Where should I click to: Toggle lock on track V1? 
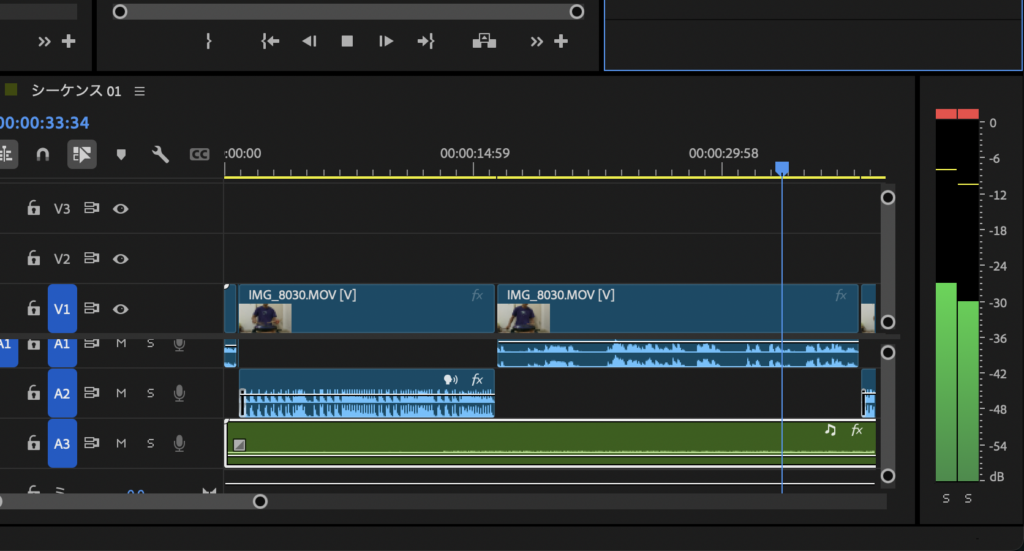(x=33, y=308)
